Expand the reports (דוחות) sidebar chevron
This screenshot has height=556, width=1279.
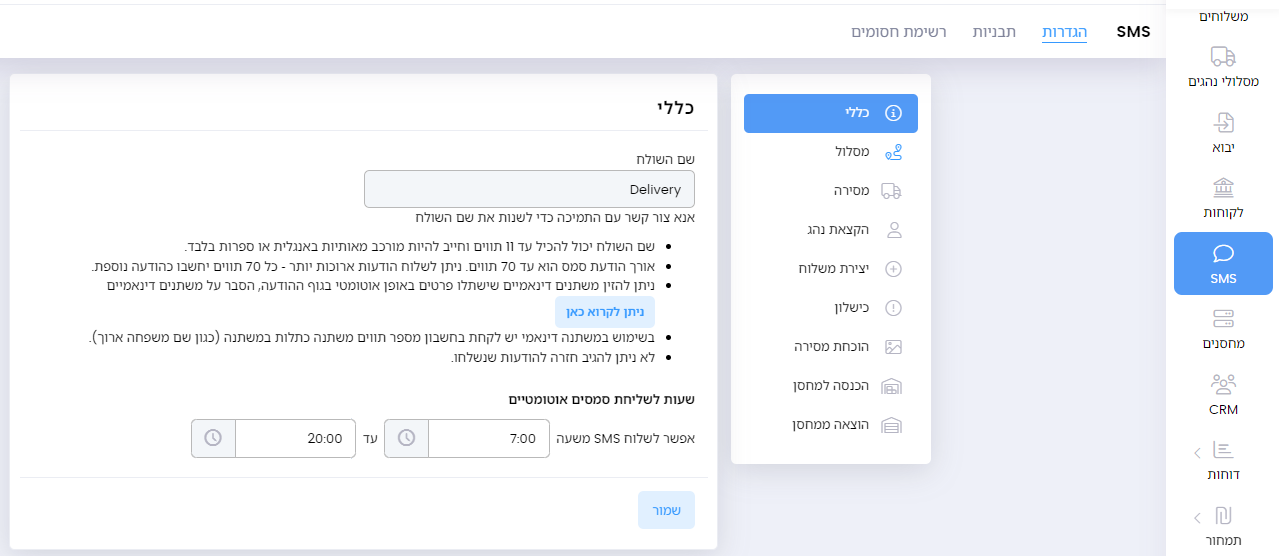click(x=1198, y=453)
